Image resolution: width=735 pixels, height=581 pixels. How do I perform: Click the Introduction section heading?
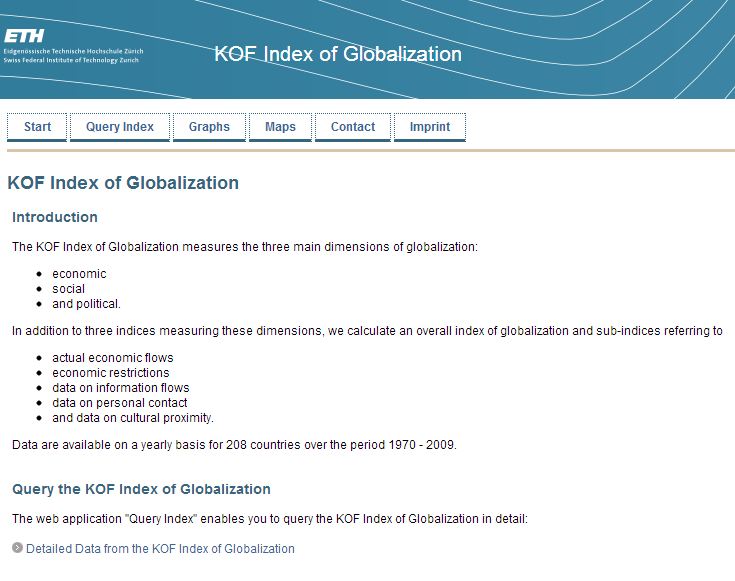pos(55,217)
